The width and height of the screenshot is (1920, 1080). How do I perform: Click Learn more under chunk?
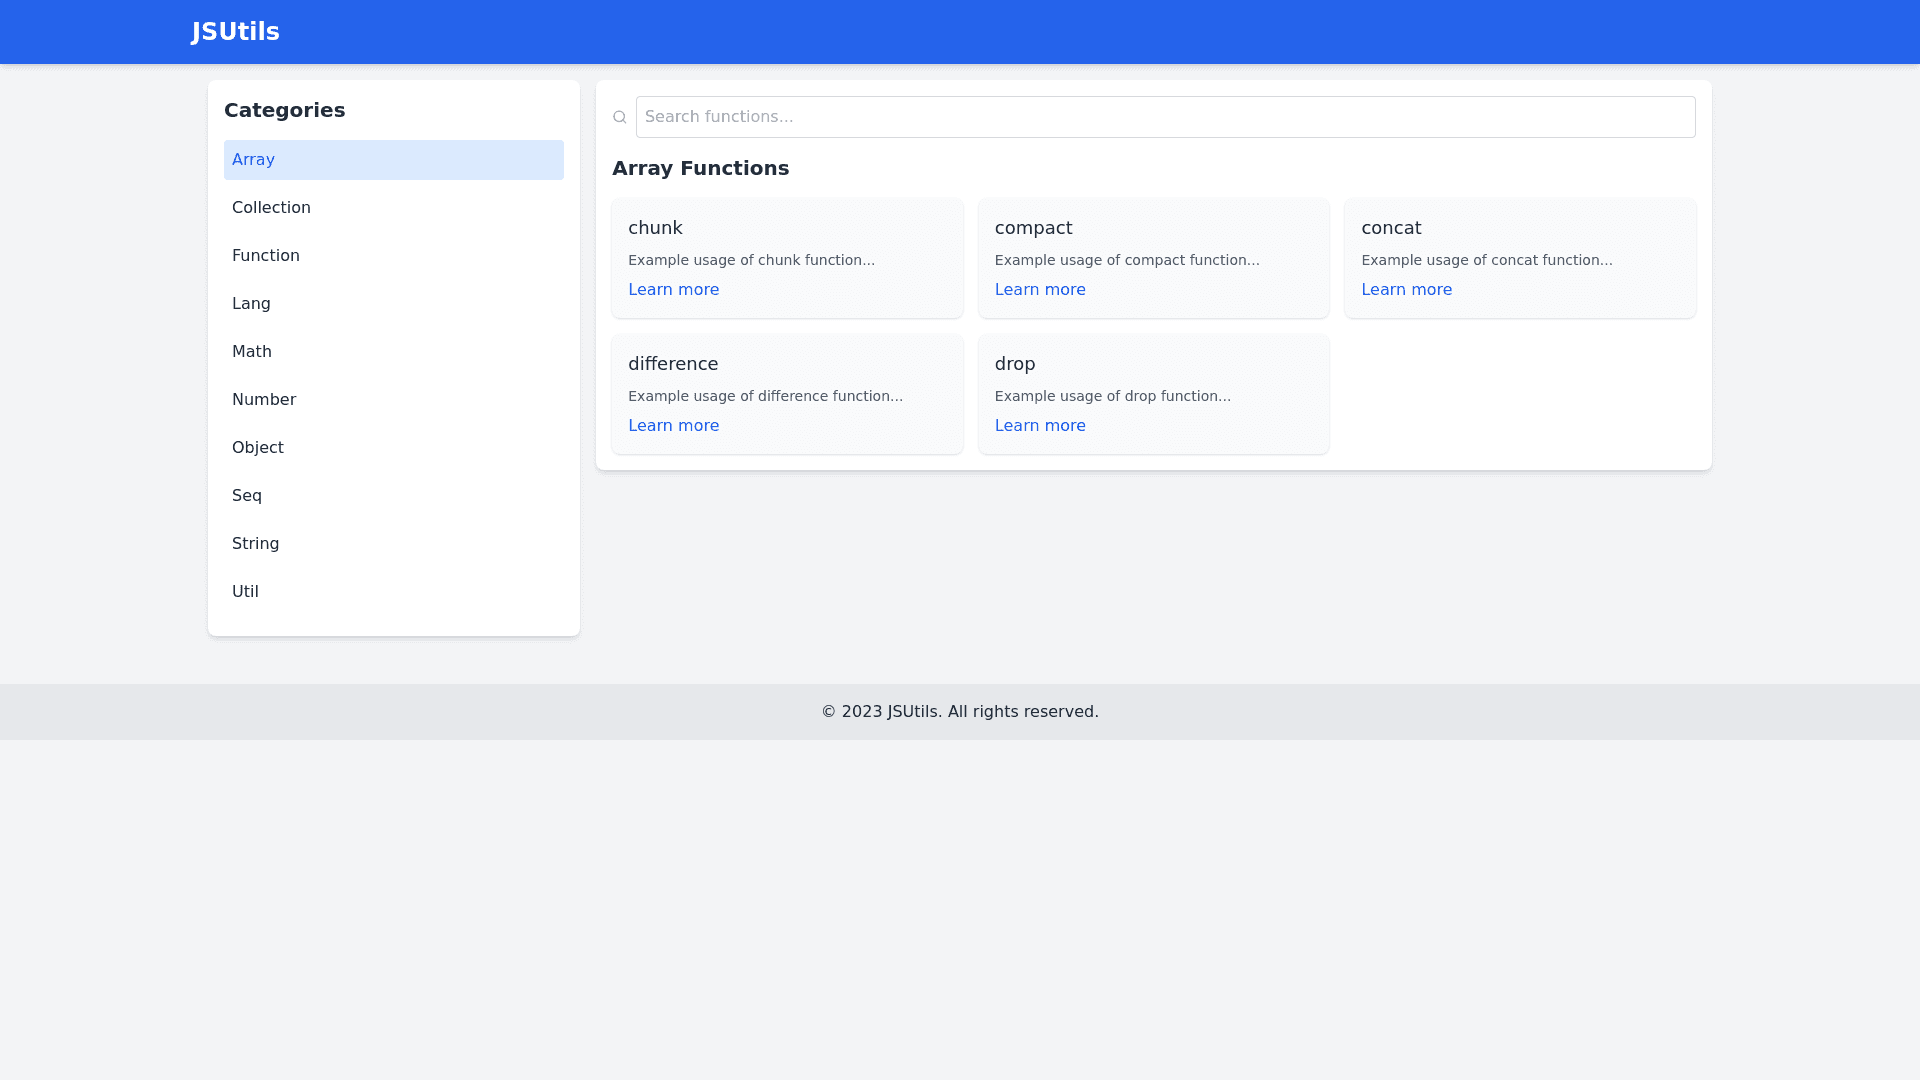tap(673, 290)
